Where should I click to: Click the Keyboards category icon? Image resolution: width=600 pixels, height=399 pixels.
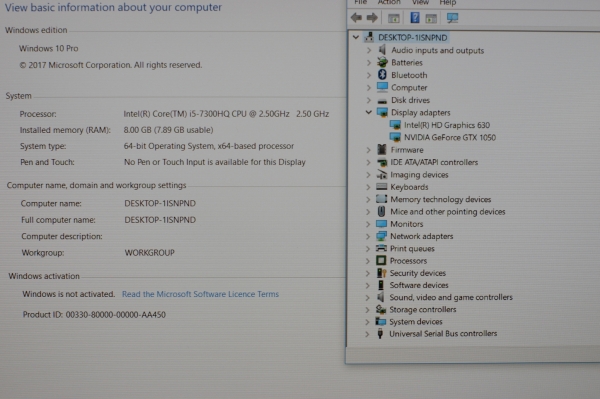[382, 187]
